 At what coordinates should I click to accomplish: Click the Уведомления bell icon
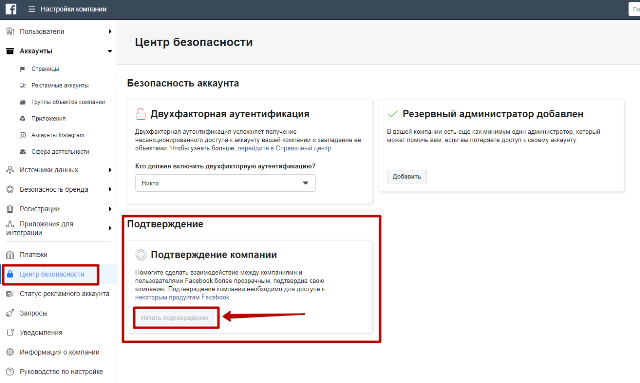(x=10, y=332)
